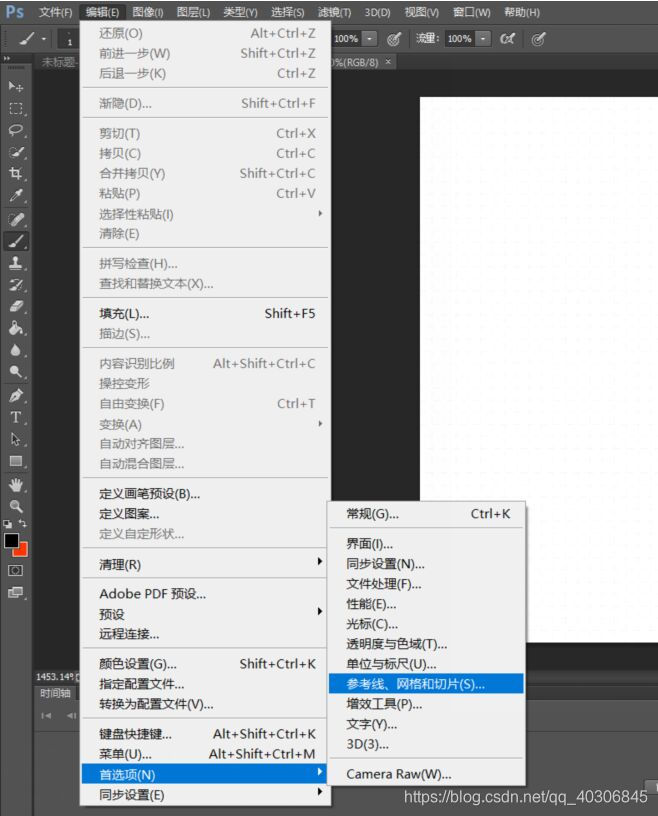The width and height of the screenshot is (658, 816).
Task: Select the Lasso tool
Action: (16, 130)
